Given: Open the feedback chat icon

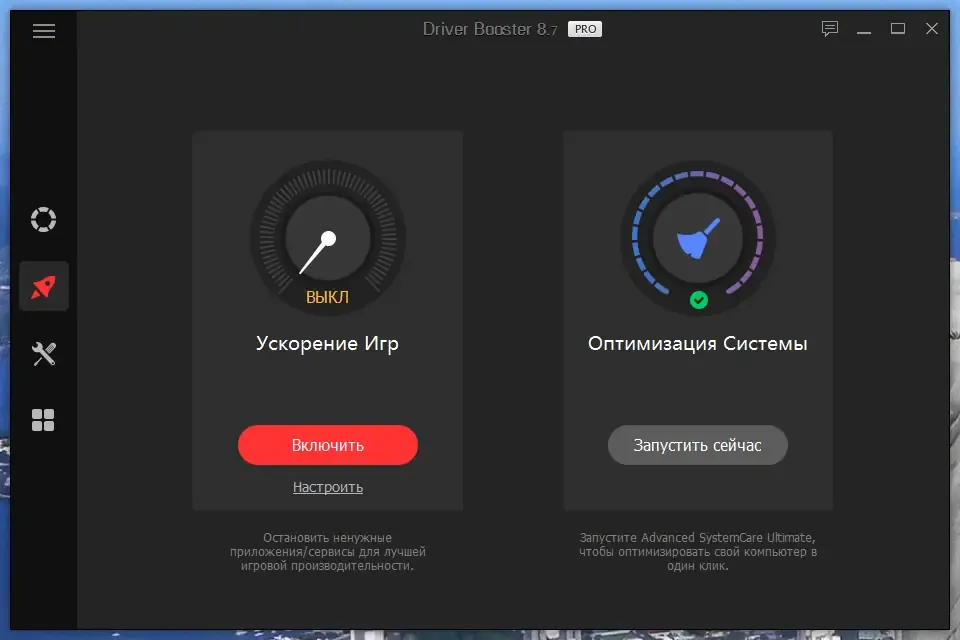Looking at the screenshot, I should click(x=830, y=29).
